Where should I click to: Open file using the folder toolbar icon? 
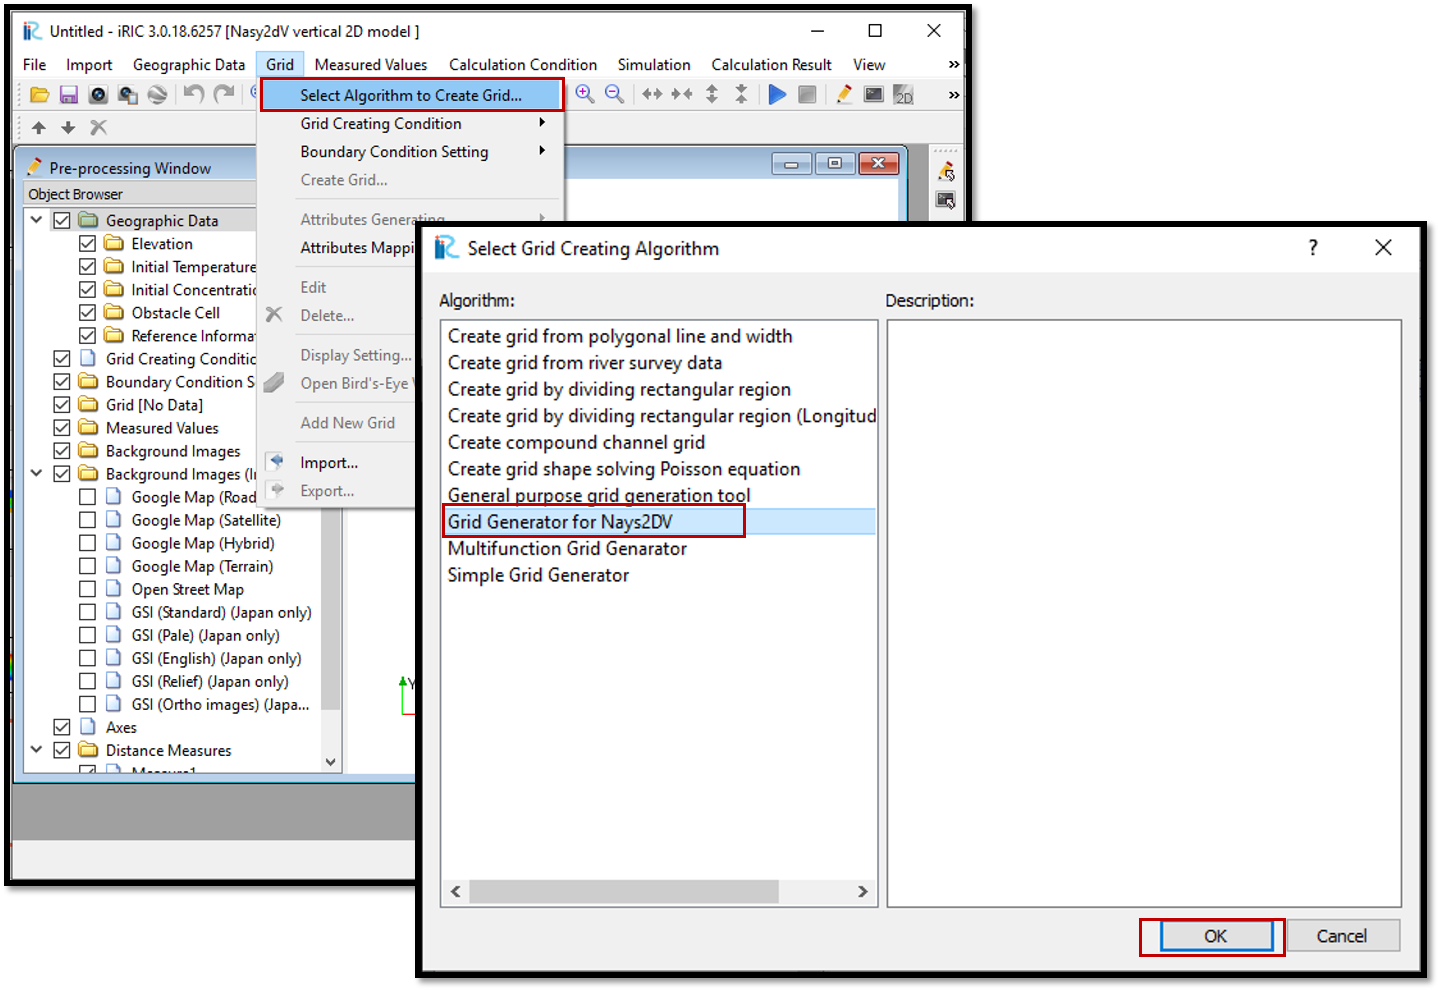pos(39,95)
